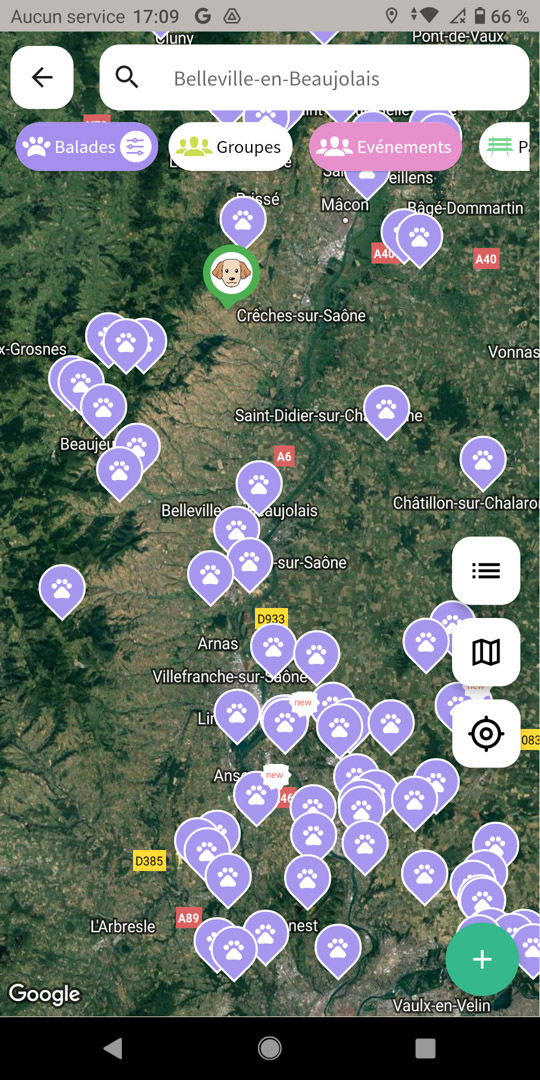Tap the back arrow button
This screenshot has width=540, height=1080.
click(42, 77)
